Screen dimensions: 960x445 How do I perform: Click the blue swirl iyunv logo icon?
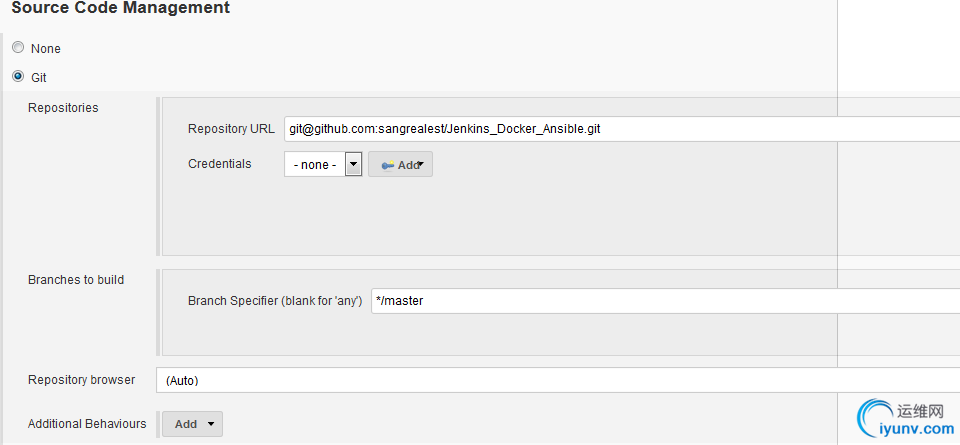[x=875, y=418]
